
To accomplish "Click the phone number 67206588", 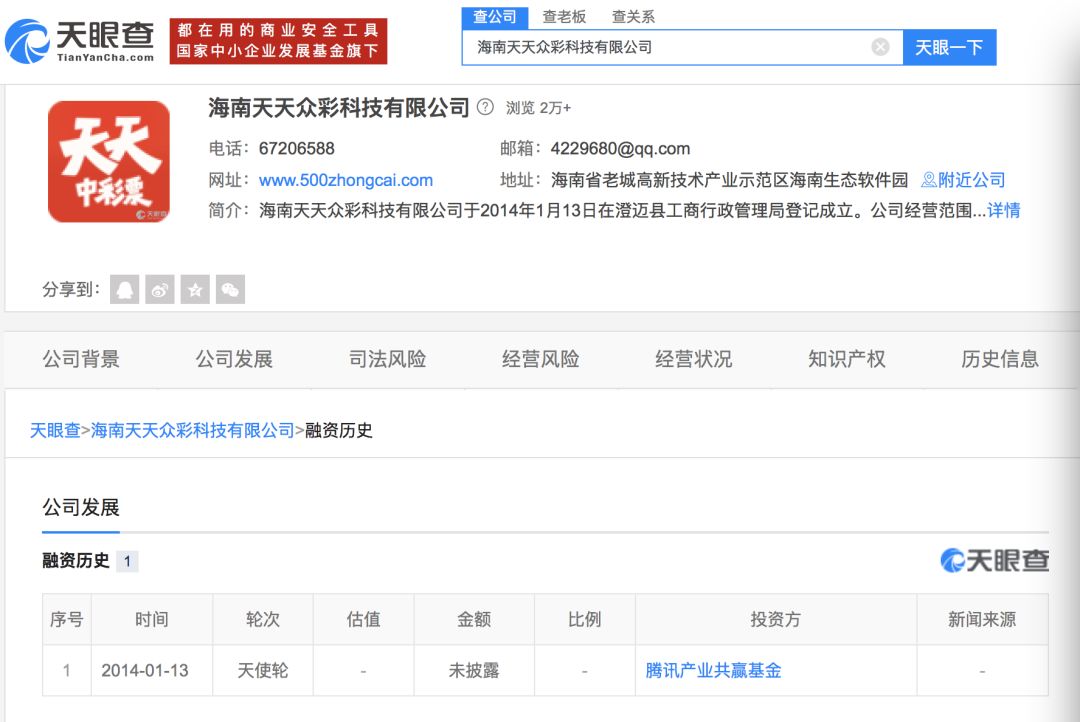I will (x=297, y=149).
